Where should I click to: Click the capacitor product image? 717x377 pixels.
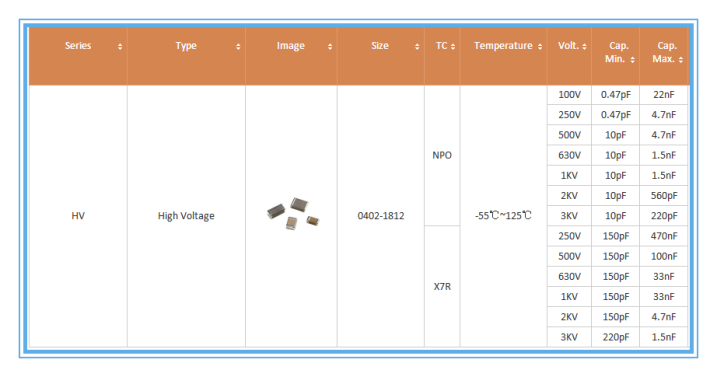click(x=293, y=213)
